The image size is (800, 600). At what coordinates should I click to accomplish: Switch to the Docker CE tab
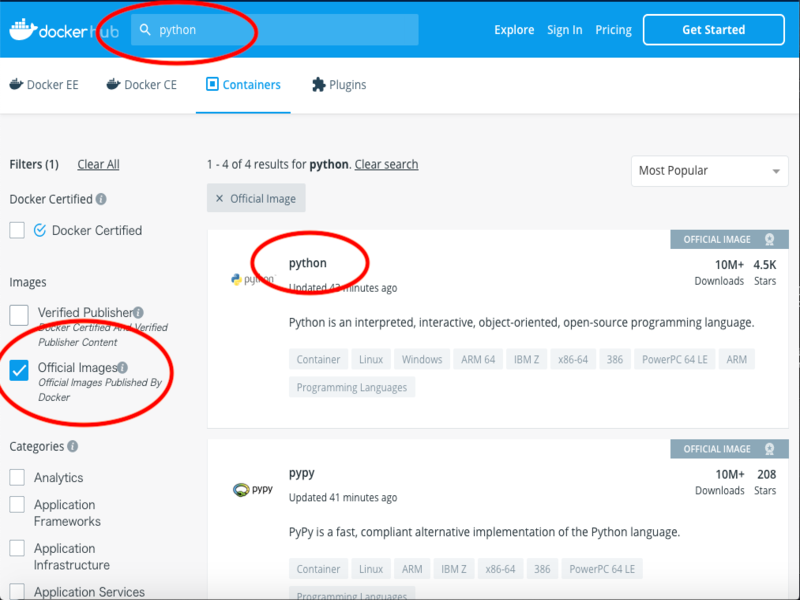[x=141, y=85]
